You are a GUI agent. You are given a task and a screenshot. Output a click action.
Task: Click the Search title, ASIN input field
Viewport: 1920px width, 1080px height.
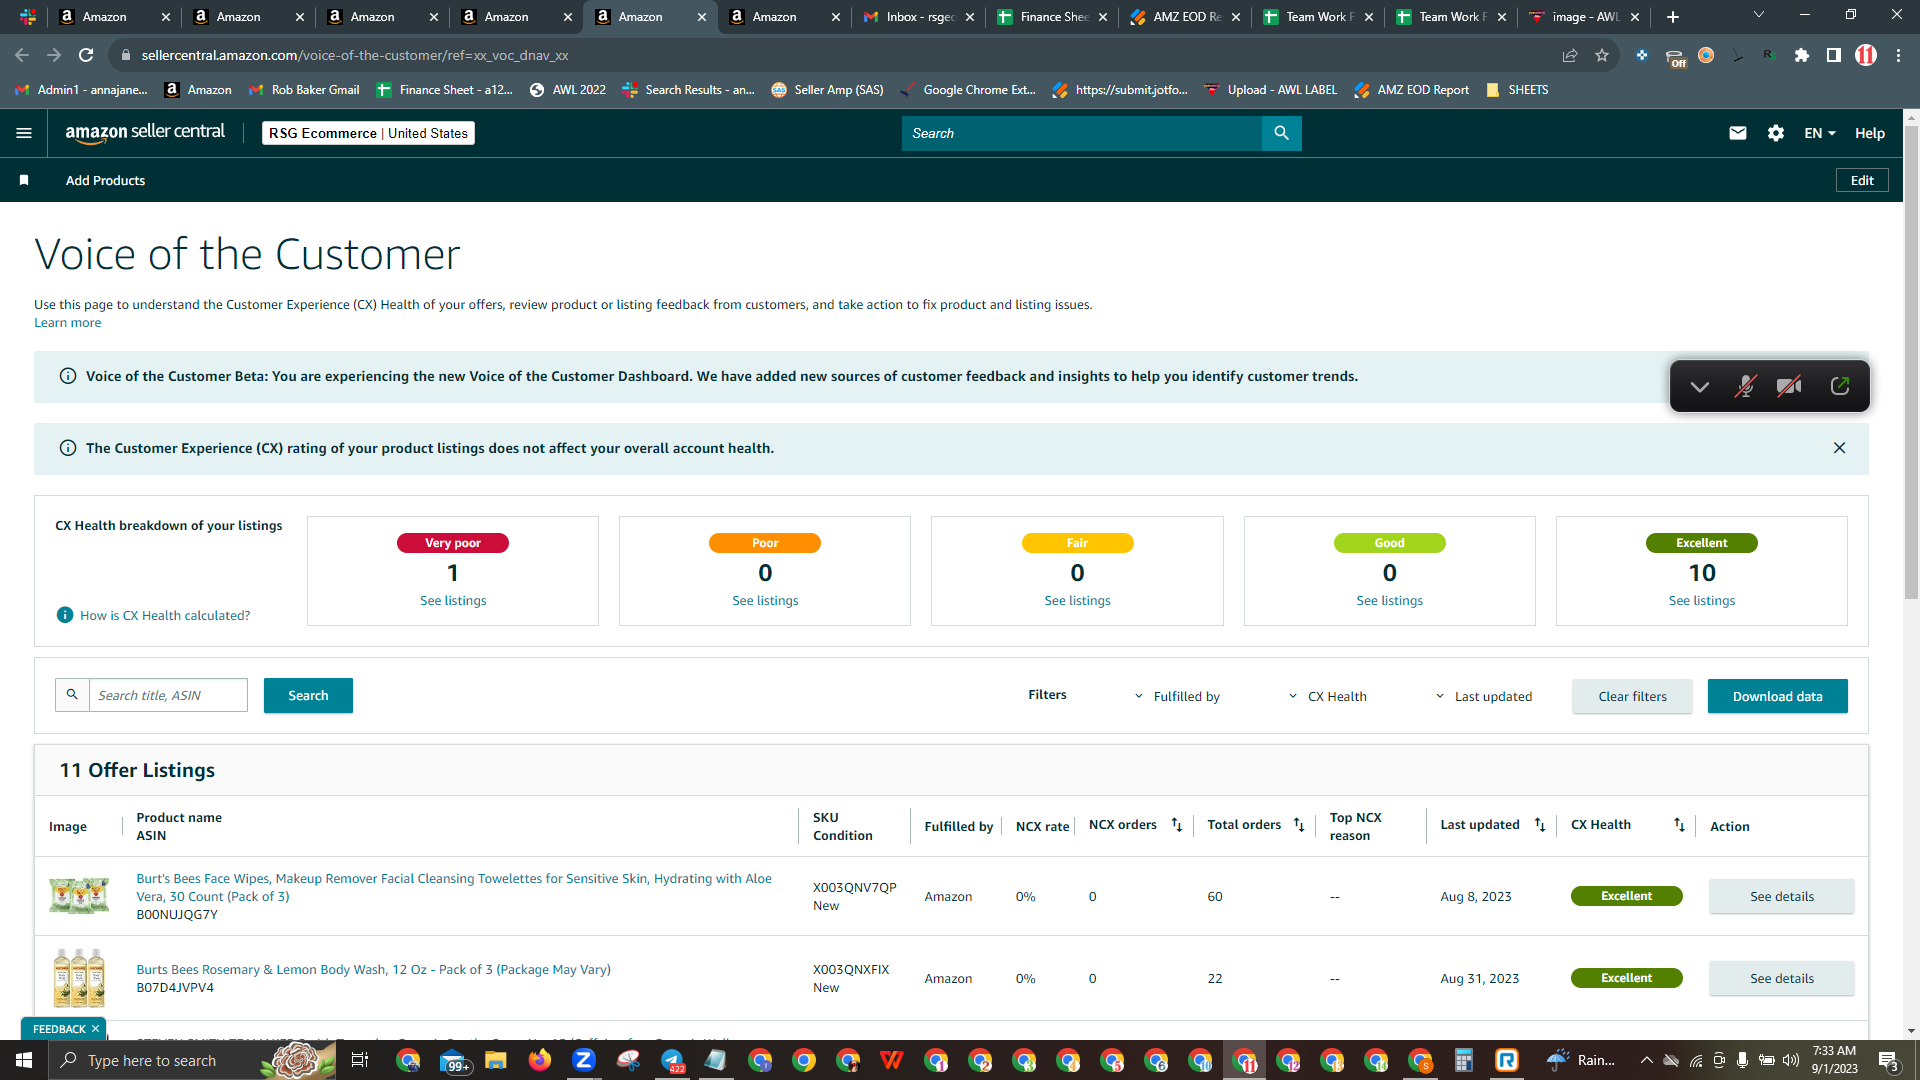click(x=168, y=695)
